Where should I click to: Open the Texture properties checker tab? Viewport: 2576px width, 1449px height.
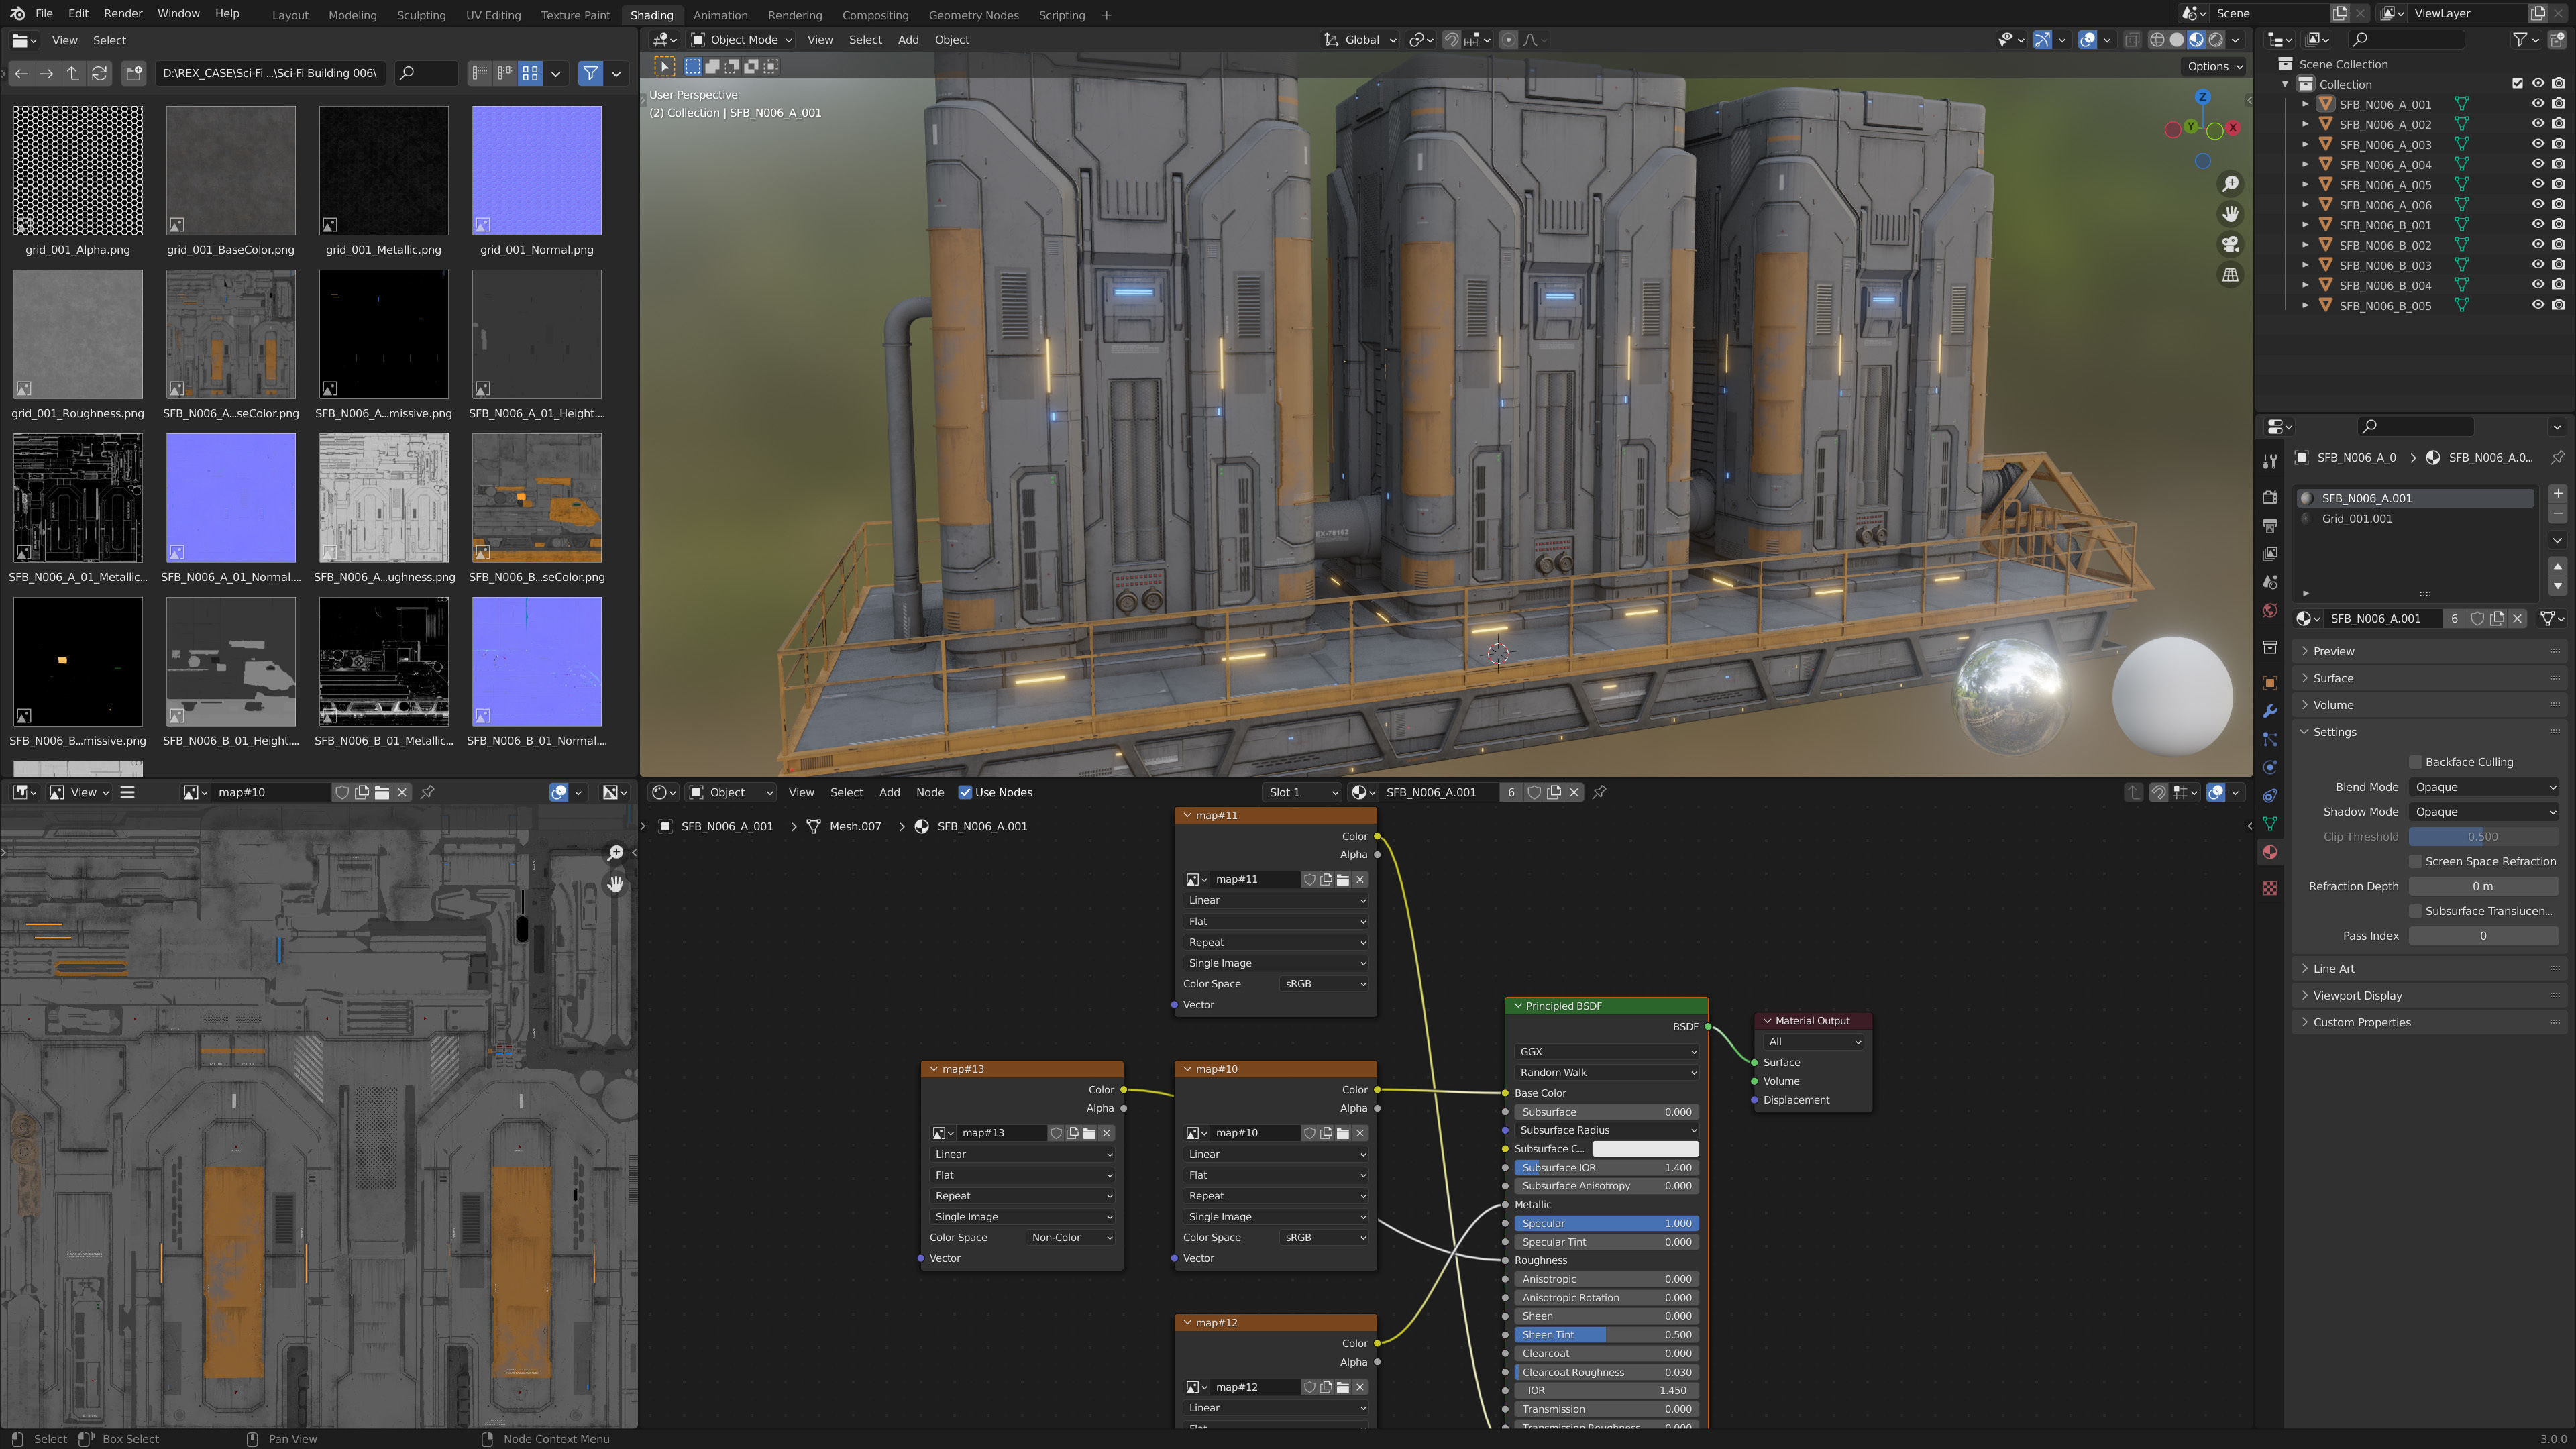pos(2270,888)
